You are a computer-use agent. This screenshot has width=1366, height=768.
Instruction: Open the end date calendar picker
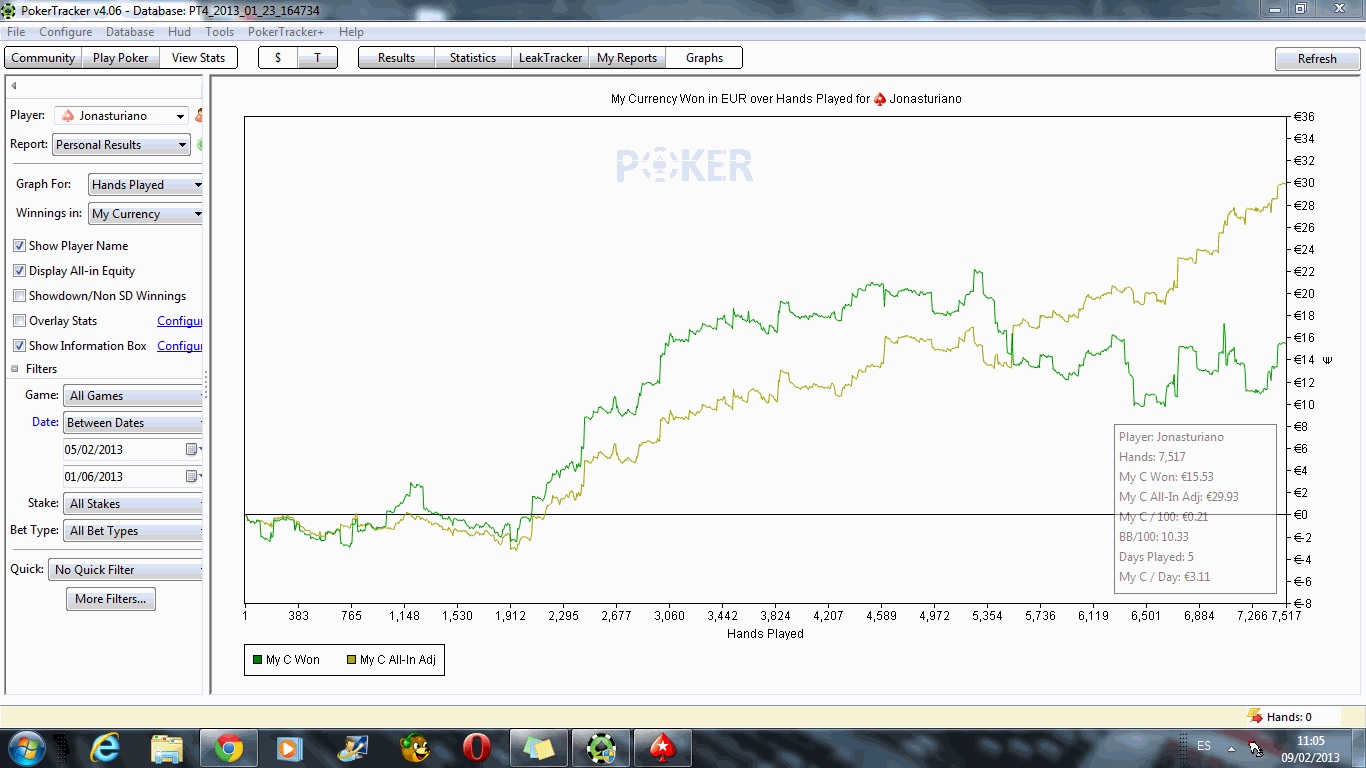click(x=192, y=477)
